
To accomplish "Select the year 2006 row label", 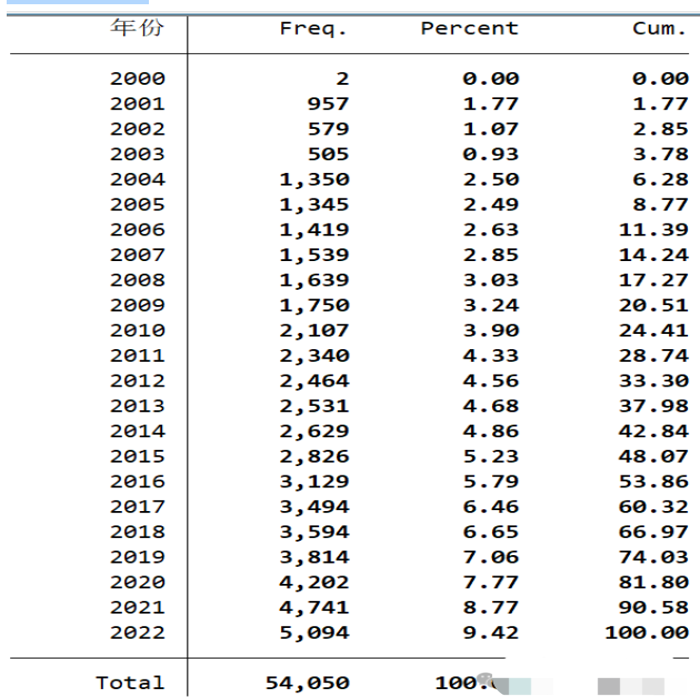I will click(x=138, y=229).
